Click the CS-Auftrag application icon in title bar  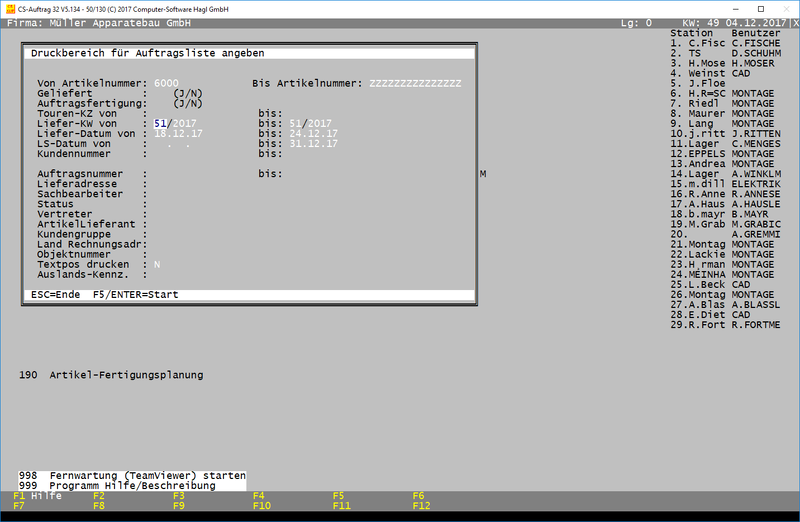tap(8, 7)
